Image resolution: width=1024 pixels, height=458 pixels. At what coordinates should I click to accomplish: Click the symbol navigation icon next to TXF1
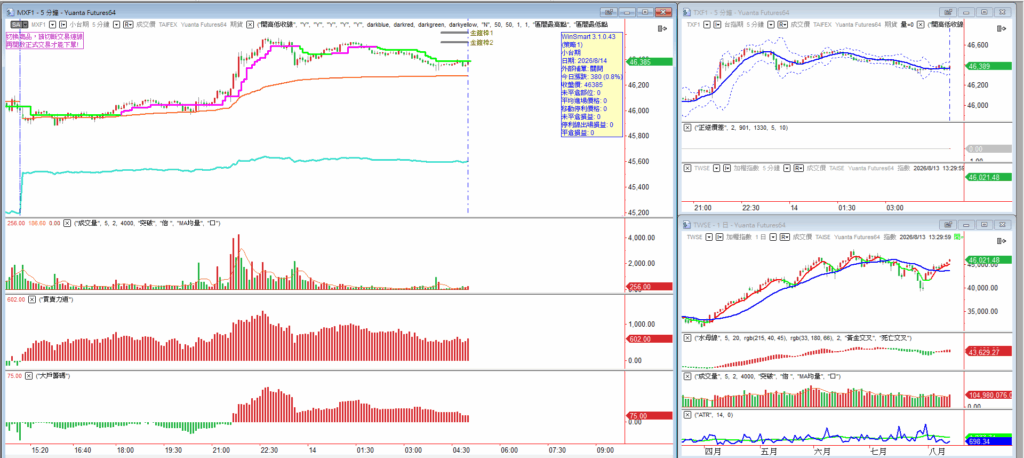point(717,25)
